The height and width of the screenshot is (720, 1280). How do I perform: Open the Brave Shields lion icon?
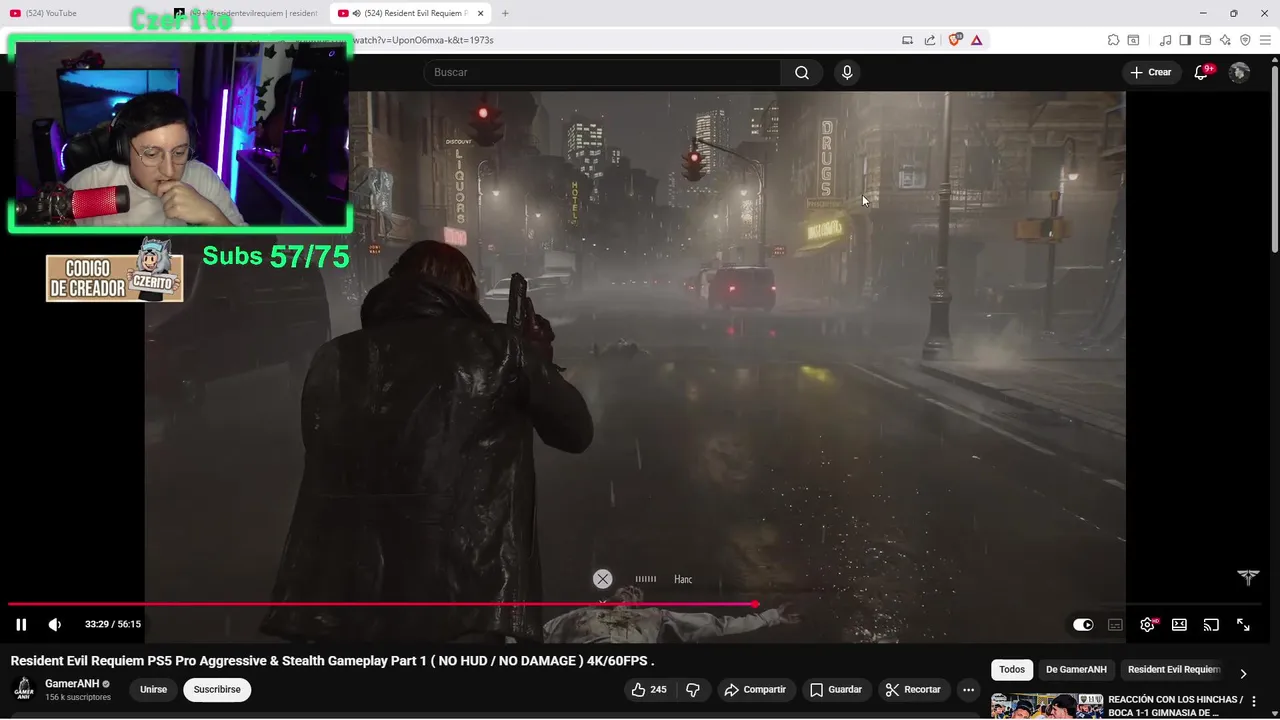coord(954,40)
